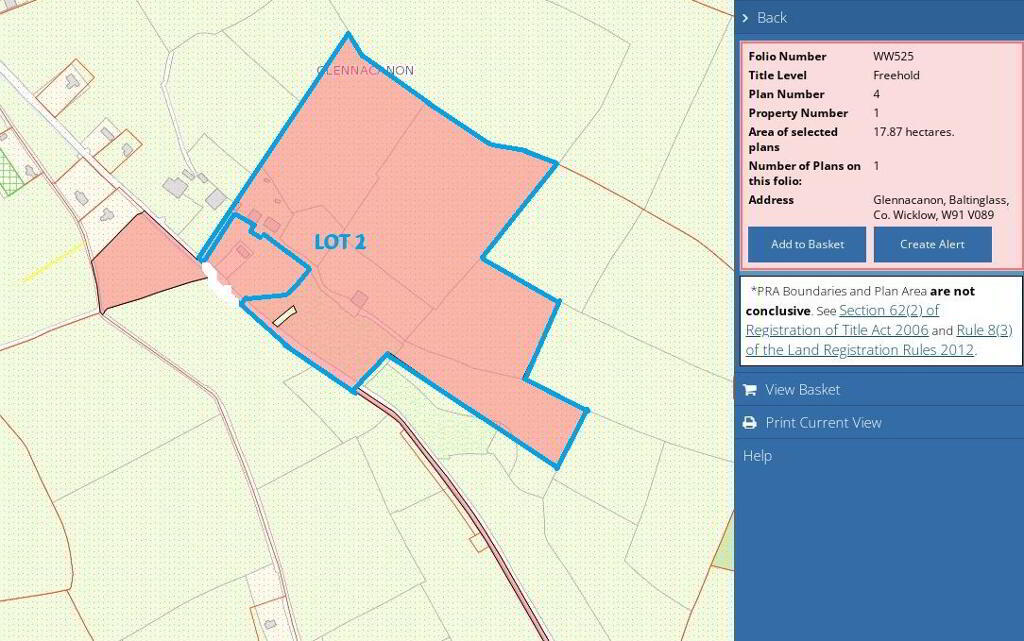Open View Basket from the sidebar
This screenshot has height=641, width=1024.
click(x=802, y=390)
